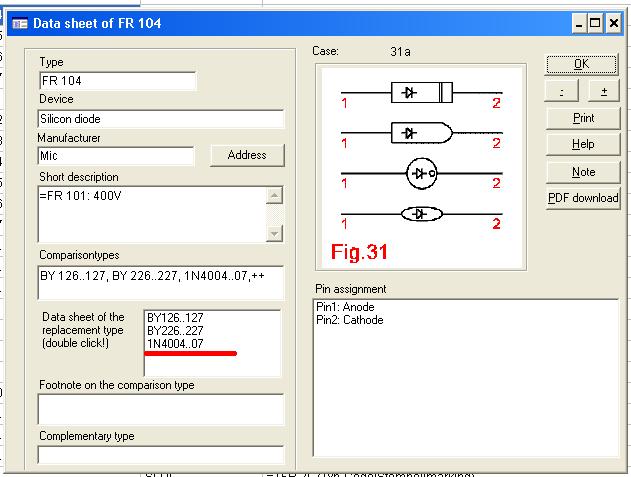Click the OK button
The height and width of the screenshot is (477, 631).
click(x=583, y=64)
